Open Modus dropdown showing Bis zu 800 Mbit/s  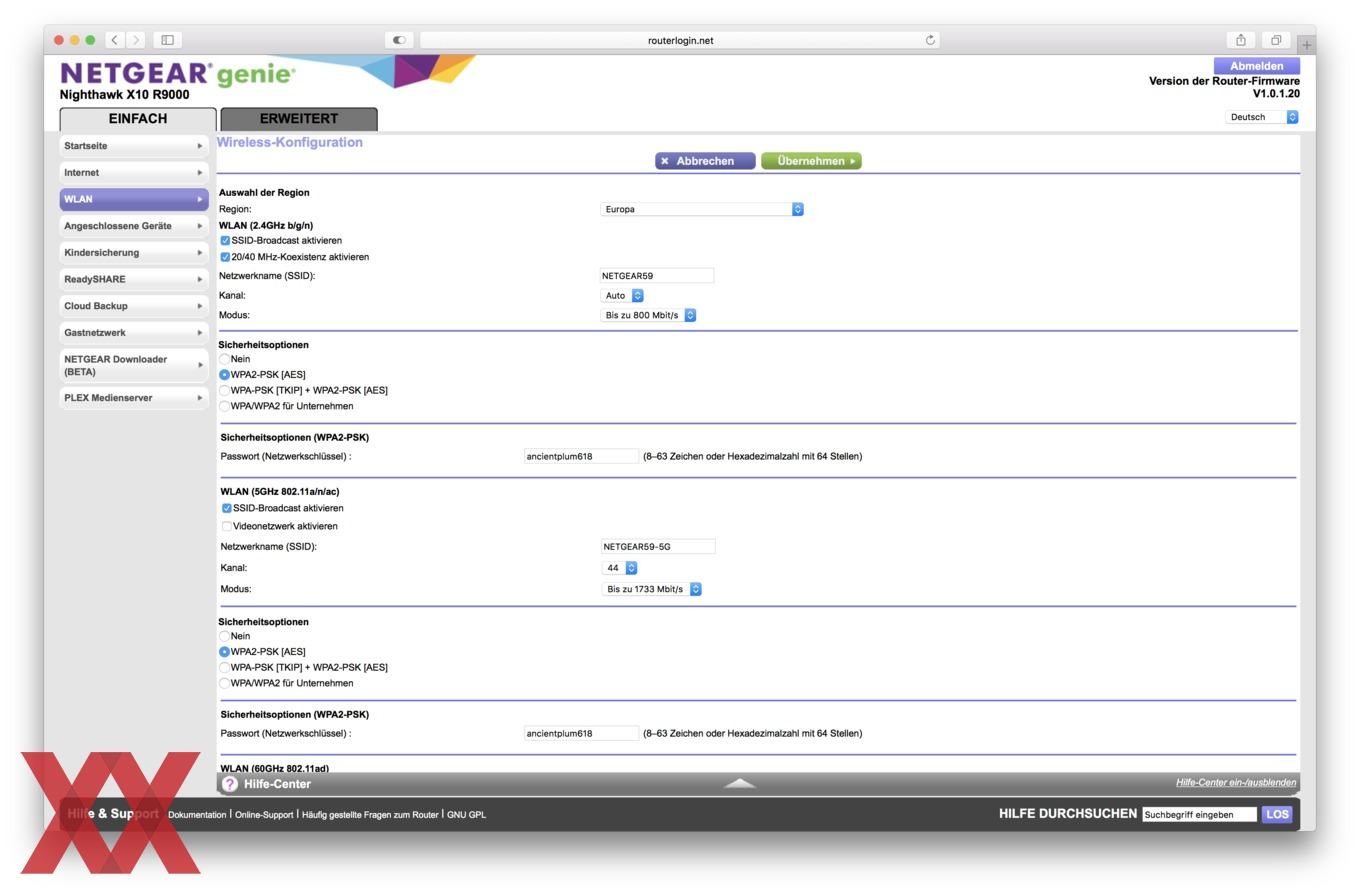(648, 315)
